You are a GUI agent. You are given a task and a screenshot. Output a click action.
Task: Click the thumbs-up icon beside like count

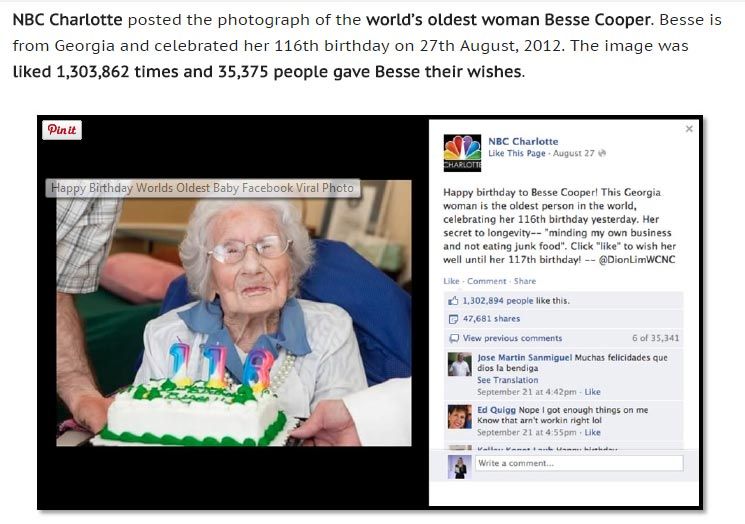(453, 301)
